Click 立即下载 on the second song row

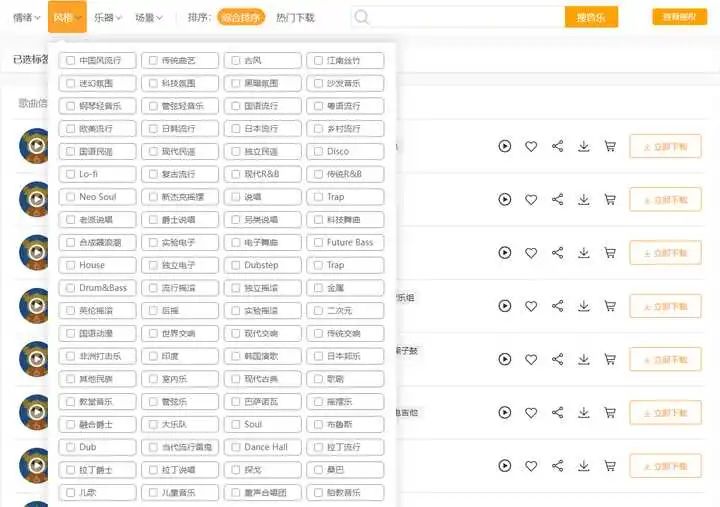click(665, 200)
